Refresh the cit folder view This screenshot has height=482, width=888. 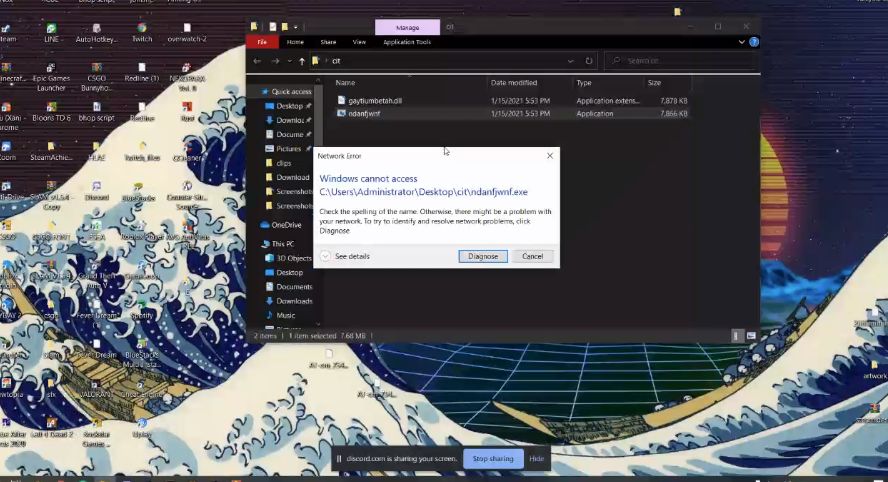point(589,61)
